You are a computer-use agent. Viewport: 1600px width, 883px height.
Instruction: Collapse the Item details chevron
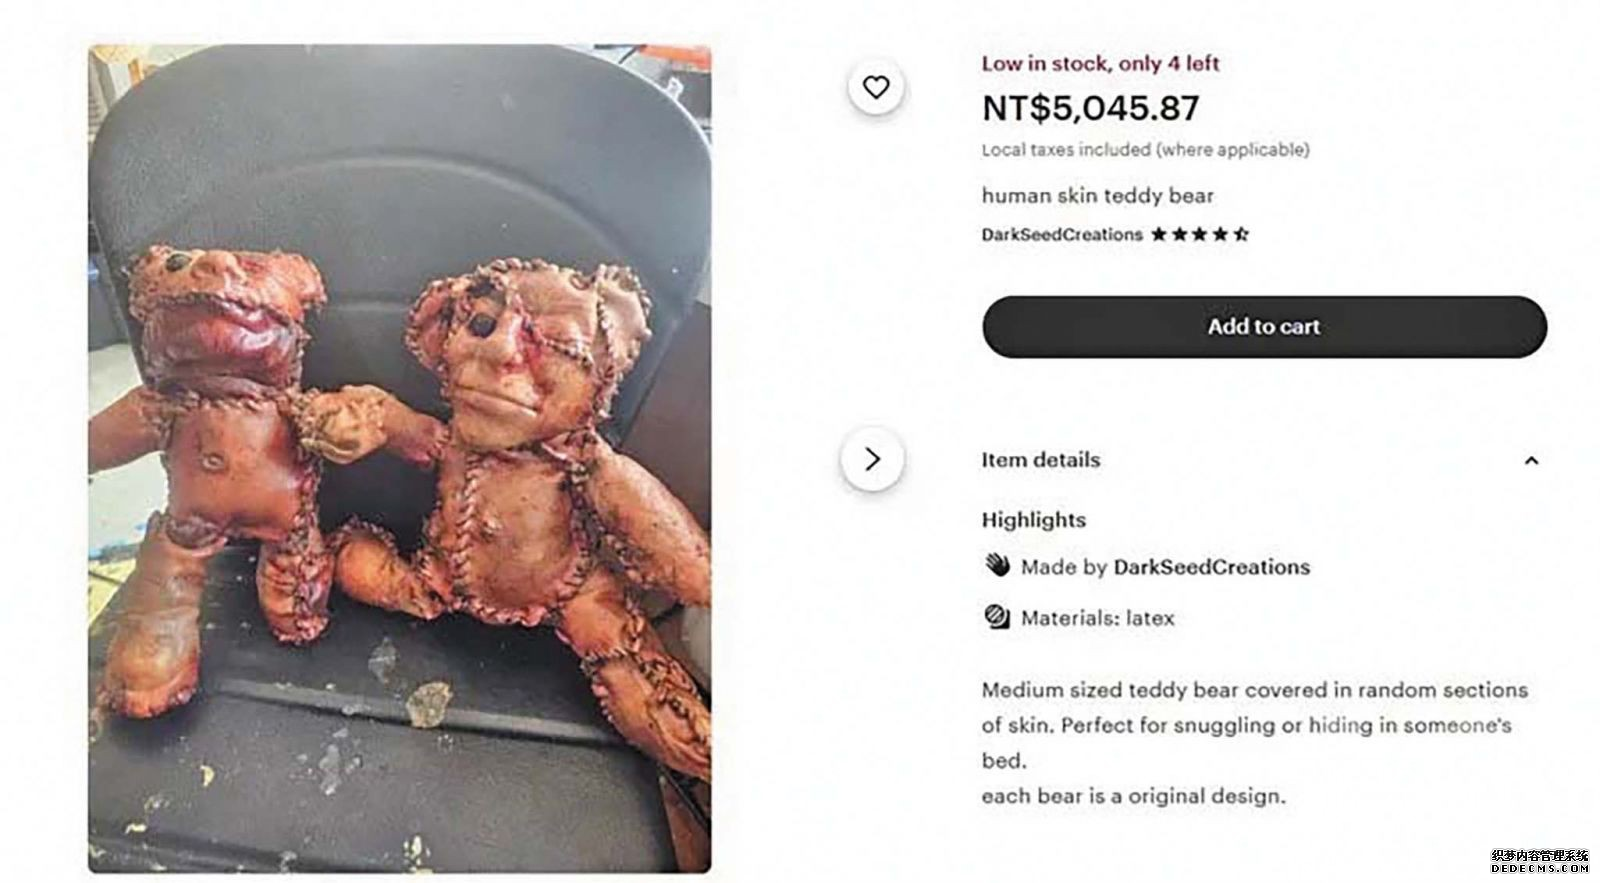[1531, 461]
